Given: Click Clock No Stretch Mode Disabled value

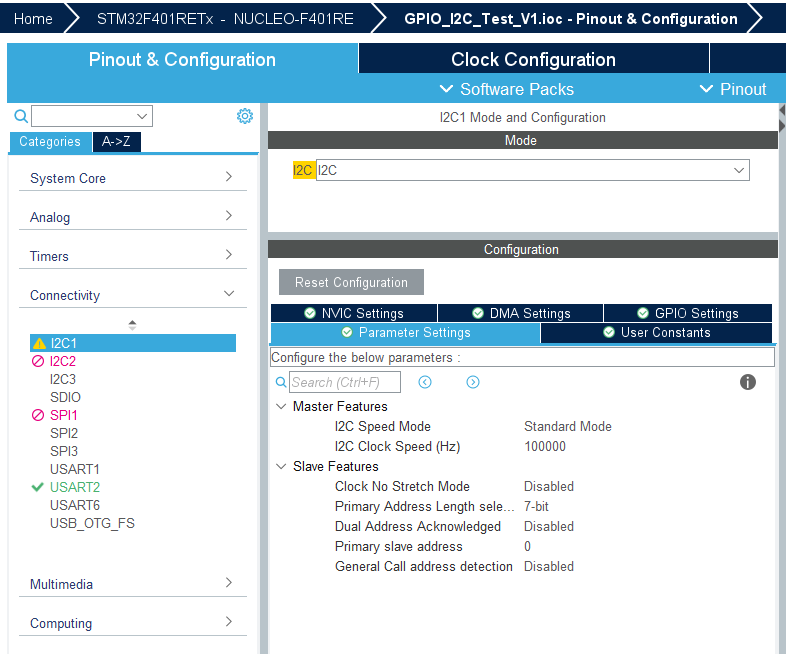Looking at the screenshot, I should (549, 487).
